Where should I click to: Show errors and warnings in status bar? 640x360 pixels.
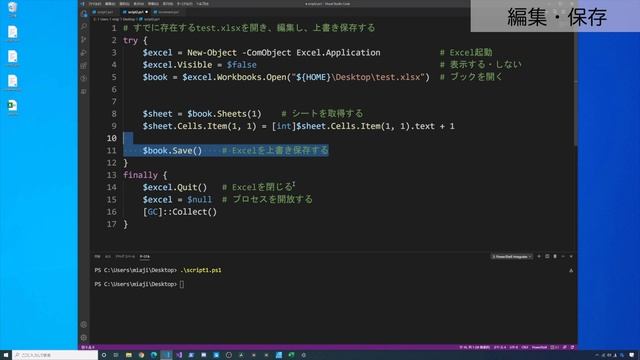[x=88, y=347]
